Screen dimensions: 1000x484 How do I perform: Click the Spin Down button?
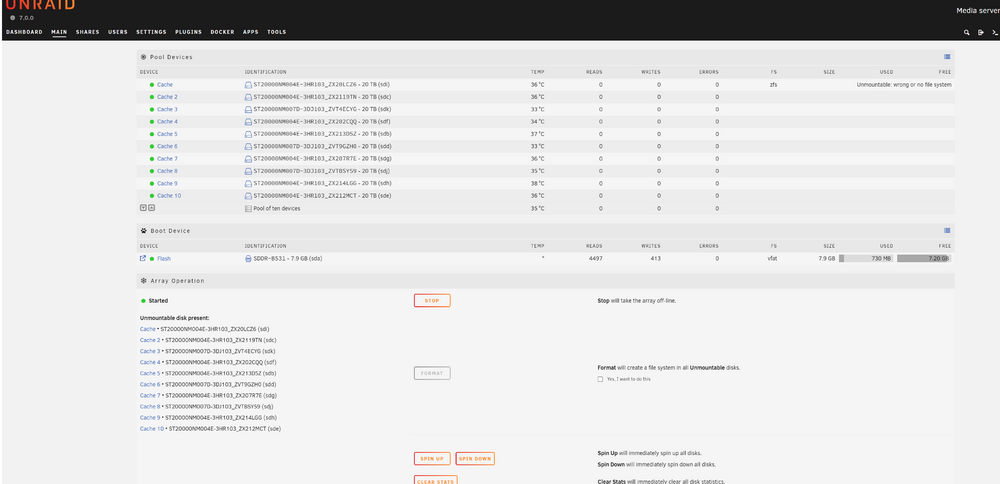(475, 458)
